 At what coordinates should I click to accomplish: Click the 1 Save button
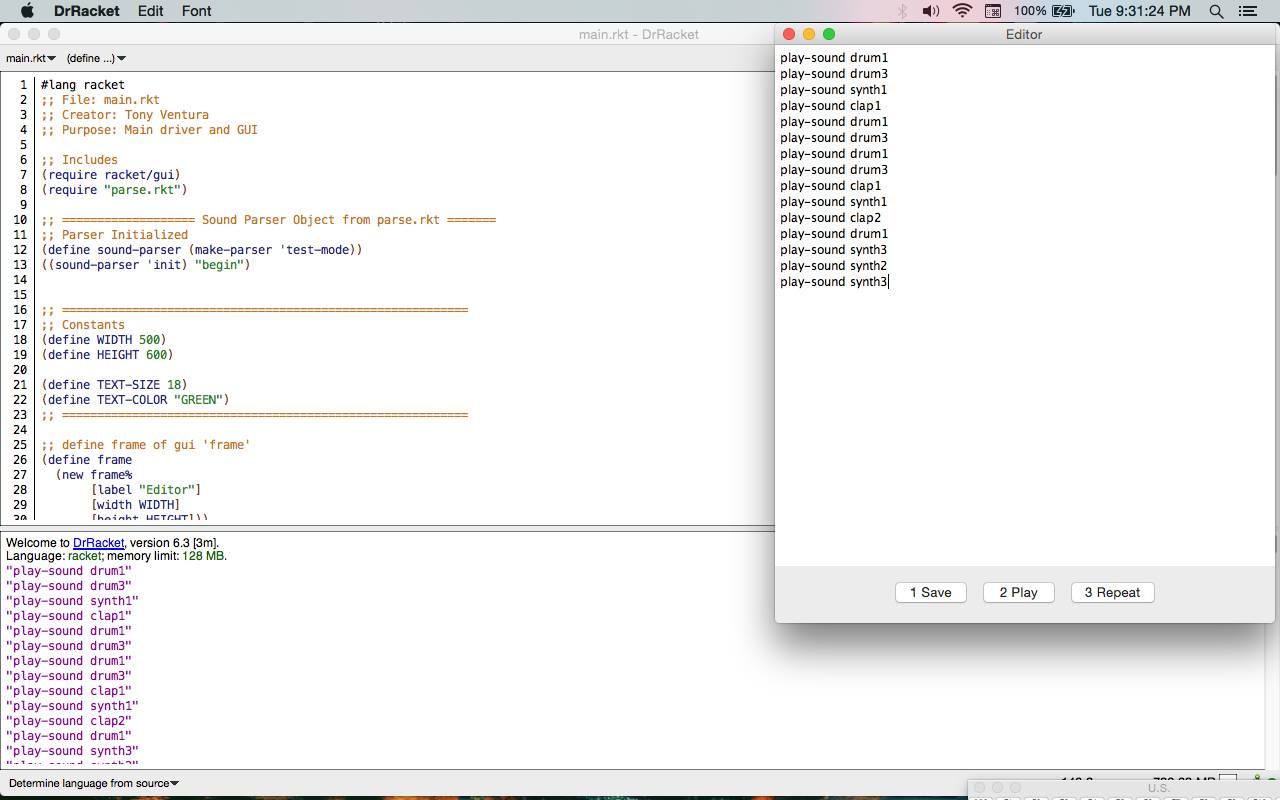coord(930,592)
